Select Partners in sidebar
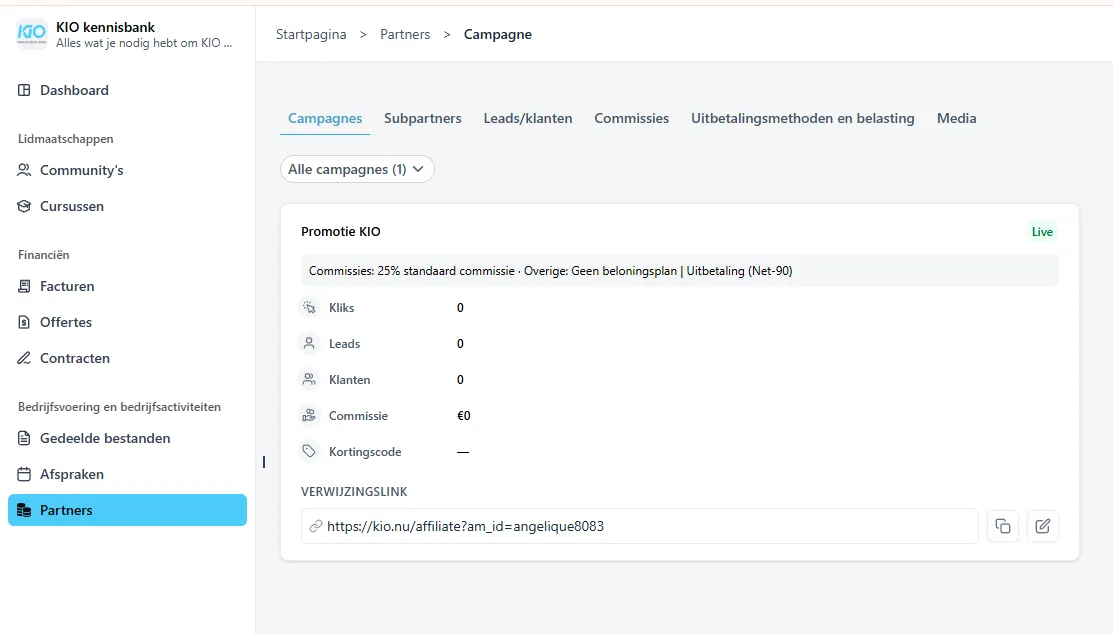Viewport: 1113px width, 634px height. [127, 510]
